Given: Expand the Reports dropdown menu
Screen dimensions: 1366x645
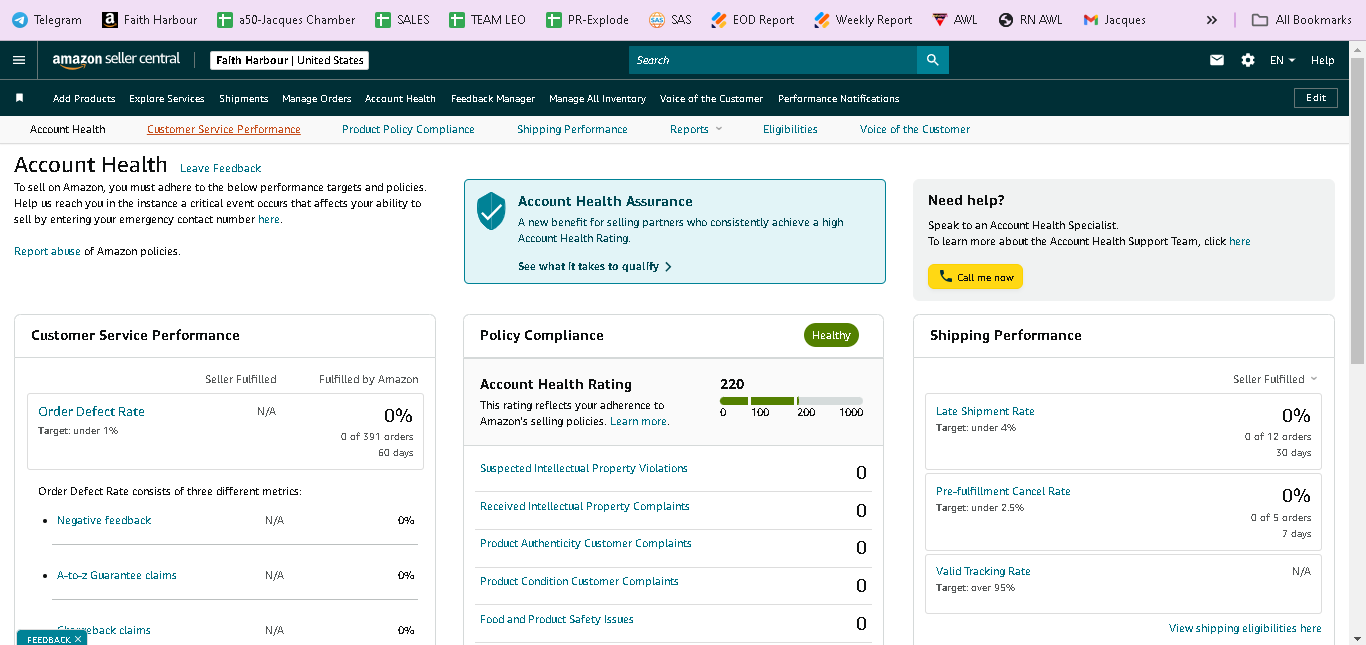Looking at the screenshot, I should (x=695, y=129).
